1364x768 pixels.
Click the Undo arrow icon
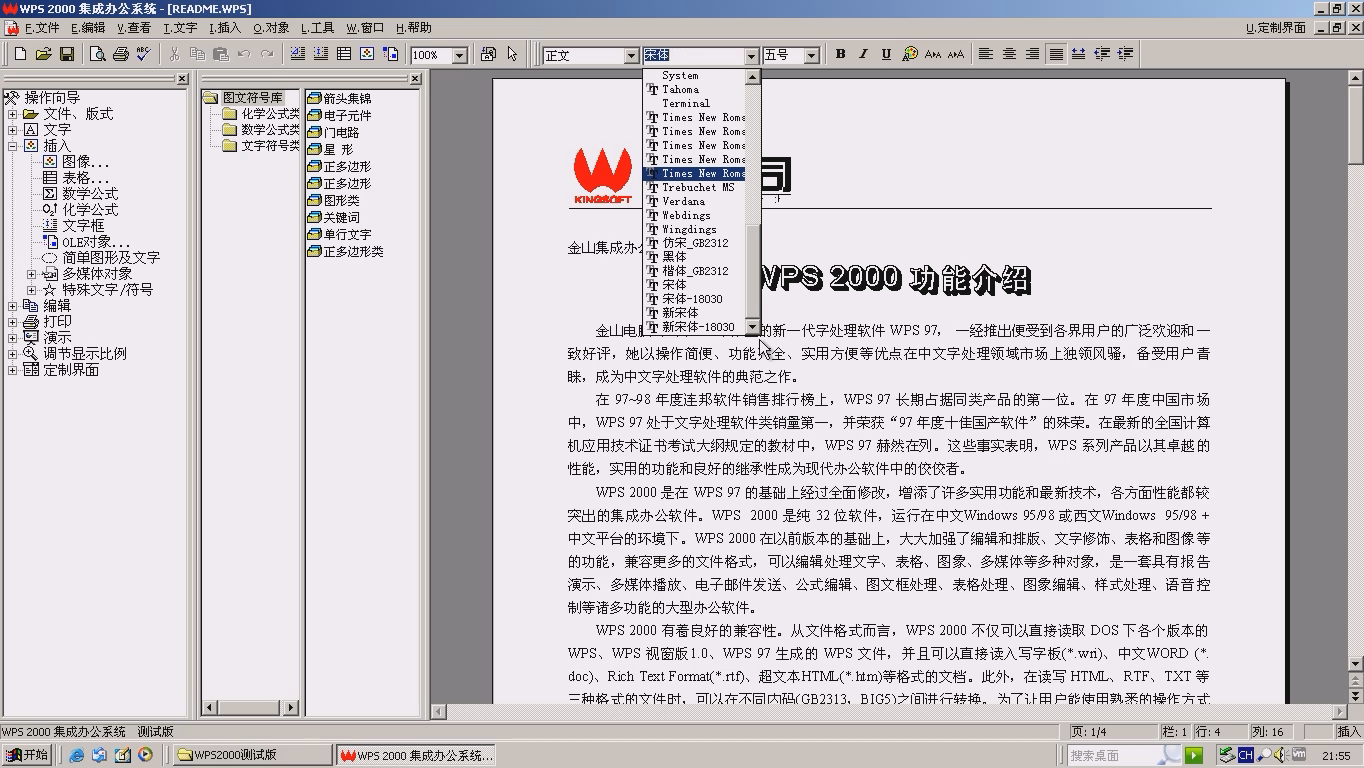(244, 54)
